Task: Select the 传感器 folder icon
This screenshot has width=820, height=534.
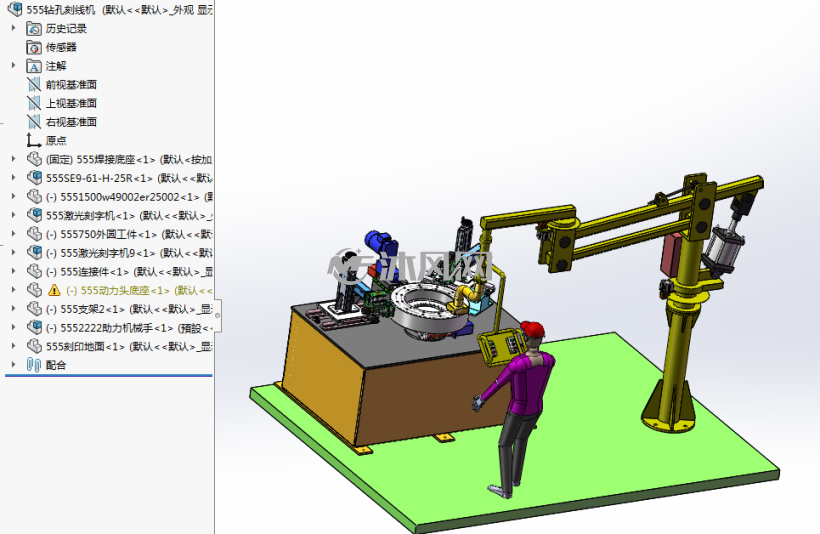Action: point(34,48)
